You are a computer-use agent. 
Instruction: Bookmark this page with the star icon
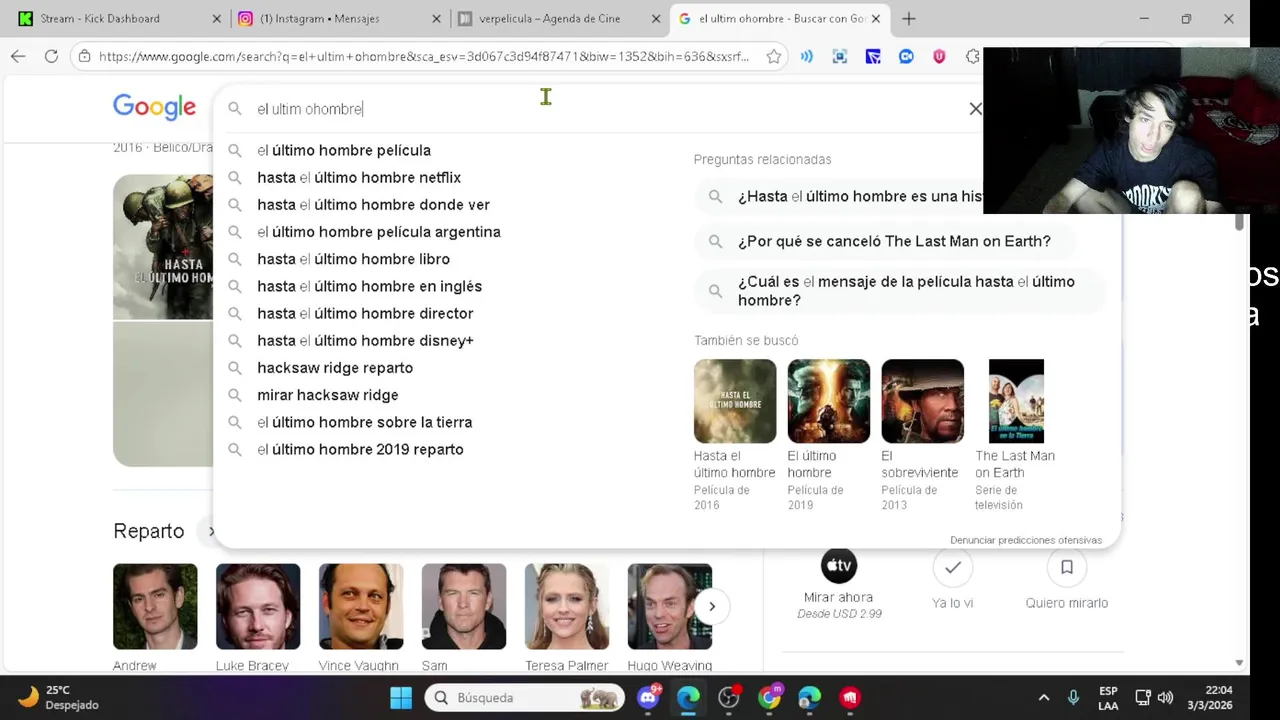point(773,57)
